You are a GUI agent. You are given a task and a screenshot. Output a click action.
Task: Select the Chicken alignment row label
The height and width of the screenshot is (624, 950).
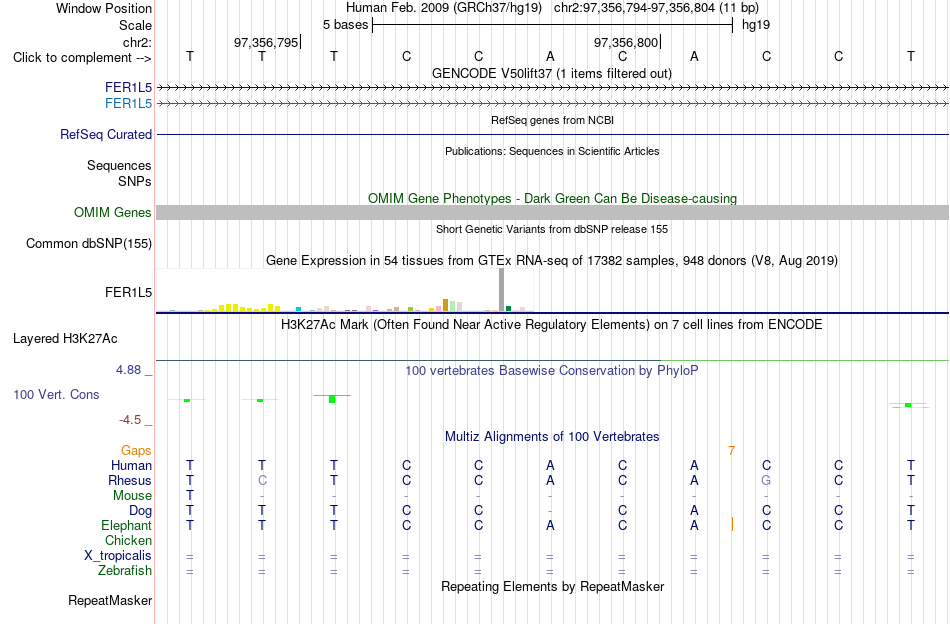click(x=128, y=540)
